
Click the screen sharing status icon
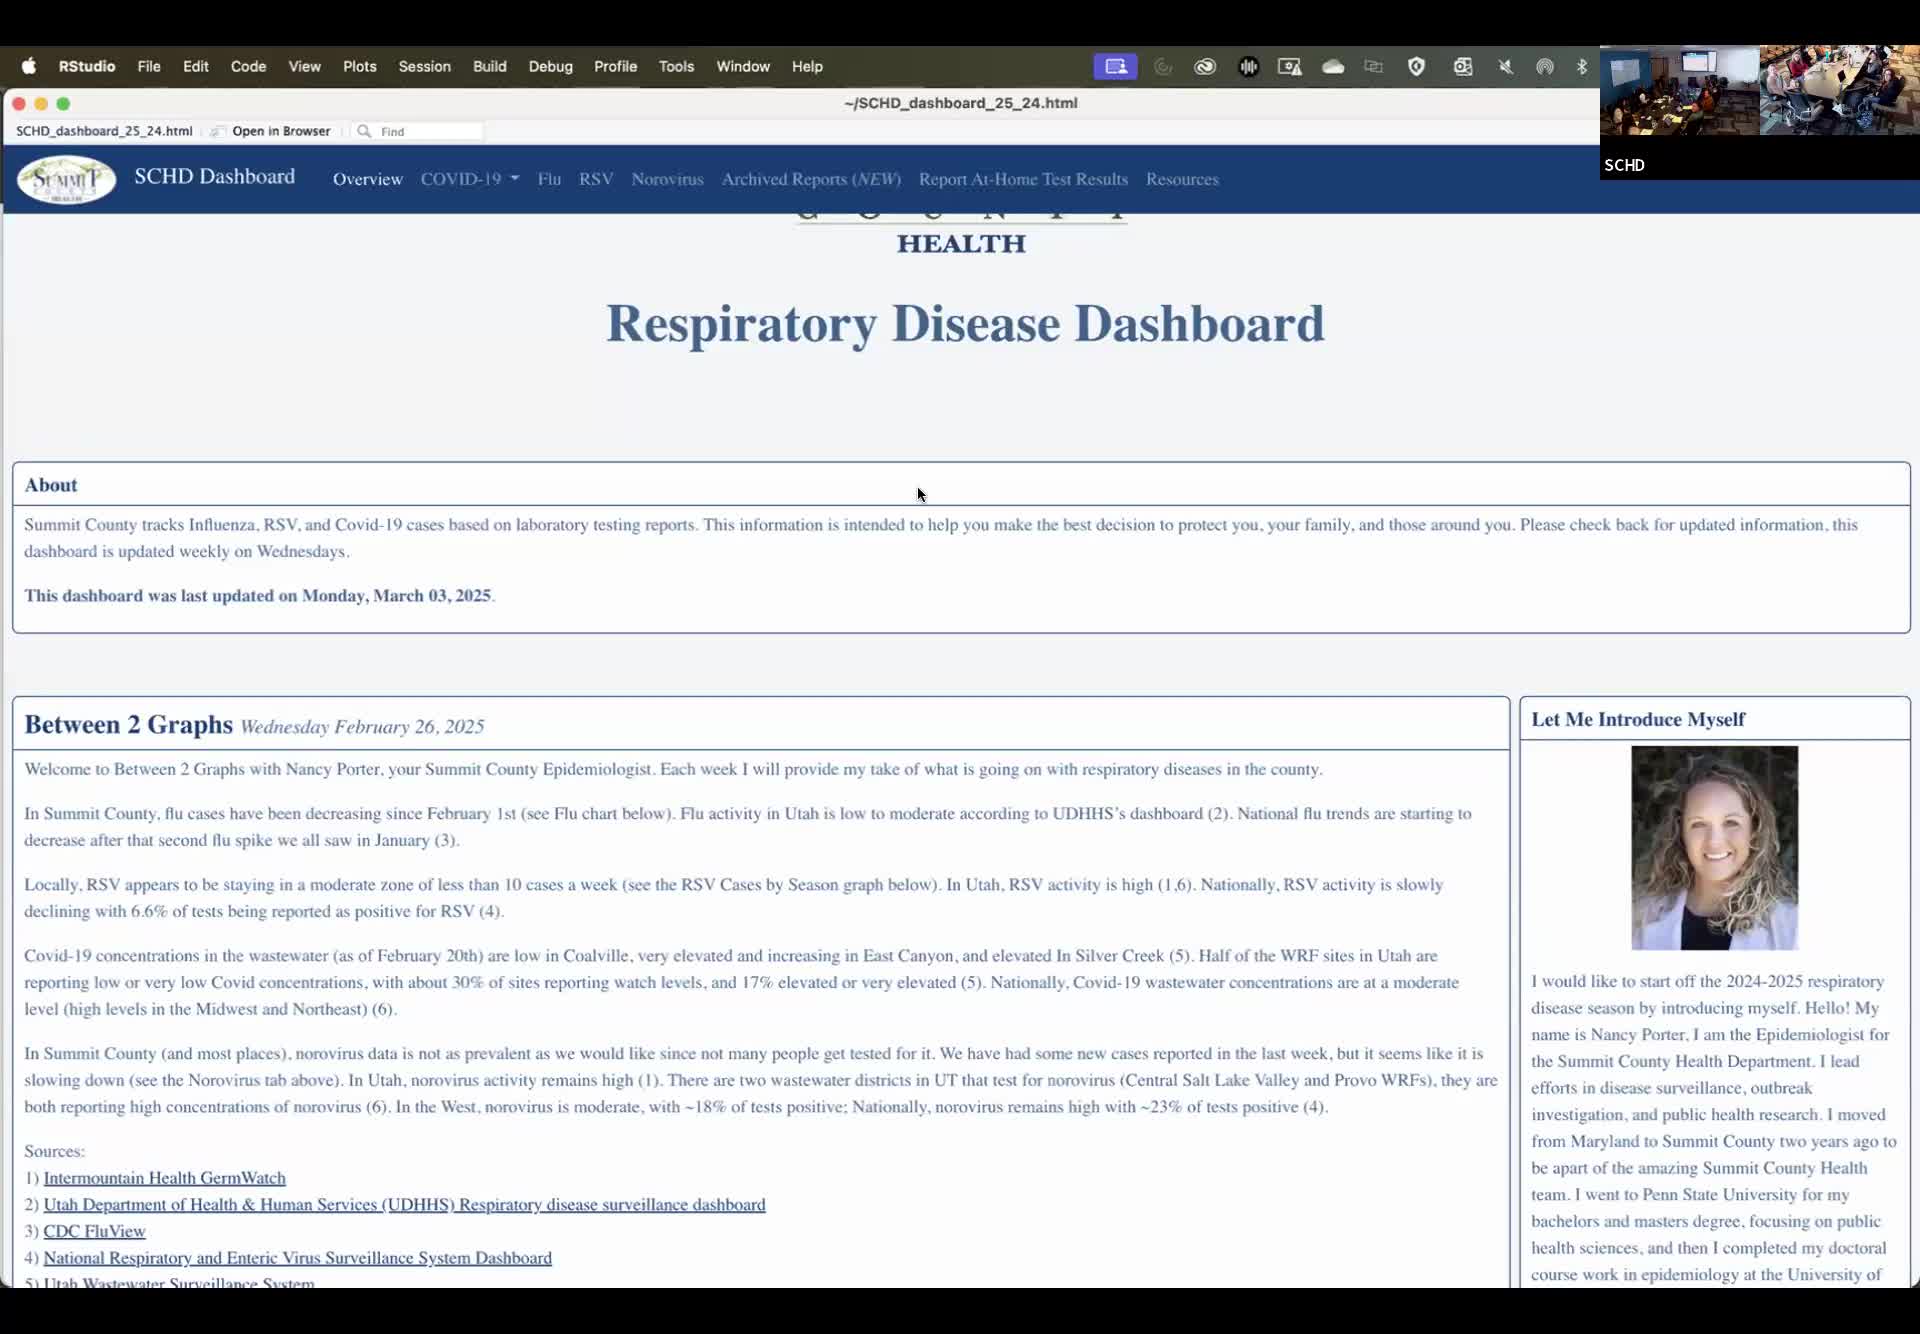tap(1115, 67)
